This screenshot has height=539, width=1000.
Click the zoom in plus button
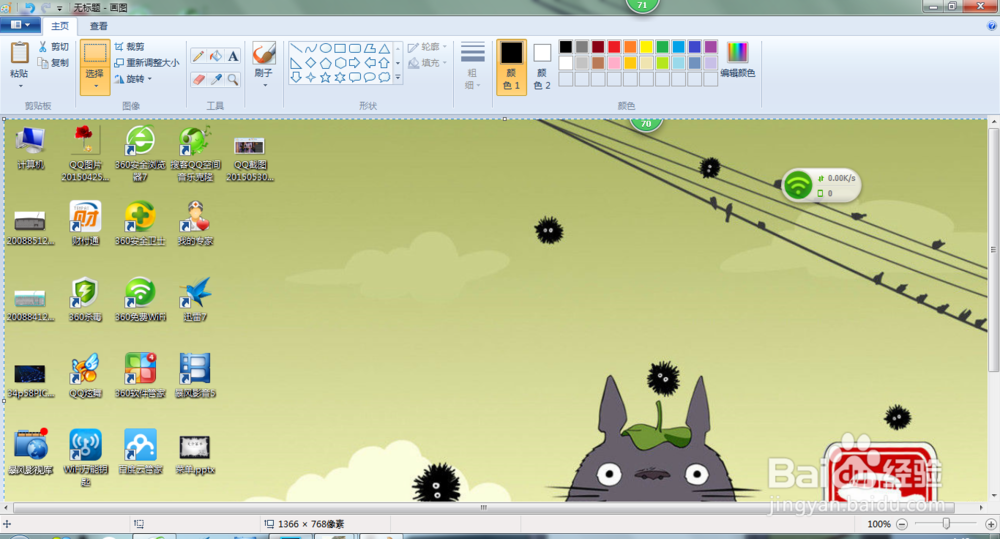[x=991, y=524]
